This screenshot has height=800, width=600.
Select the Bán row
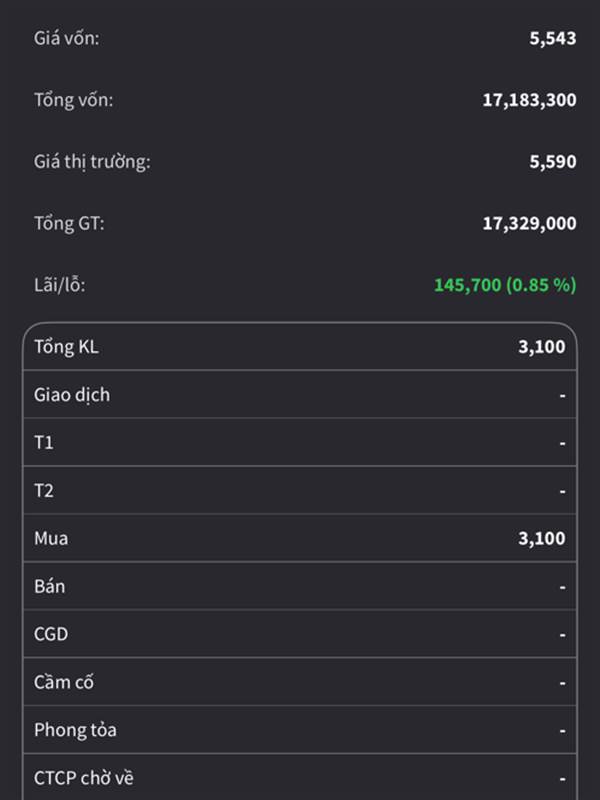point(300,587)
